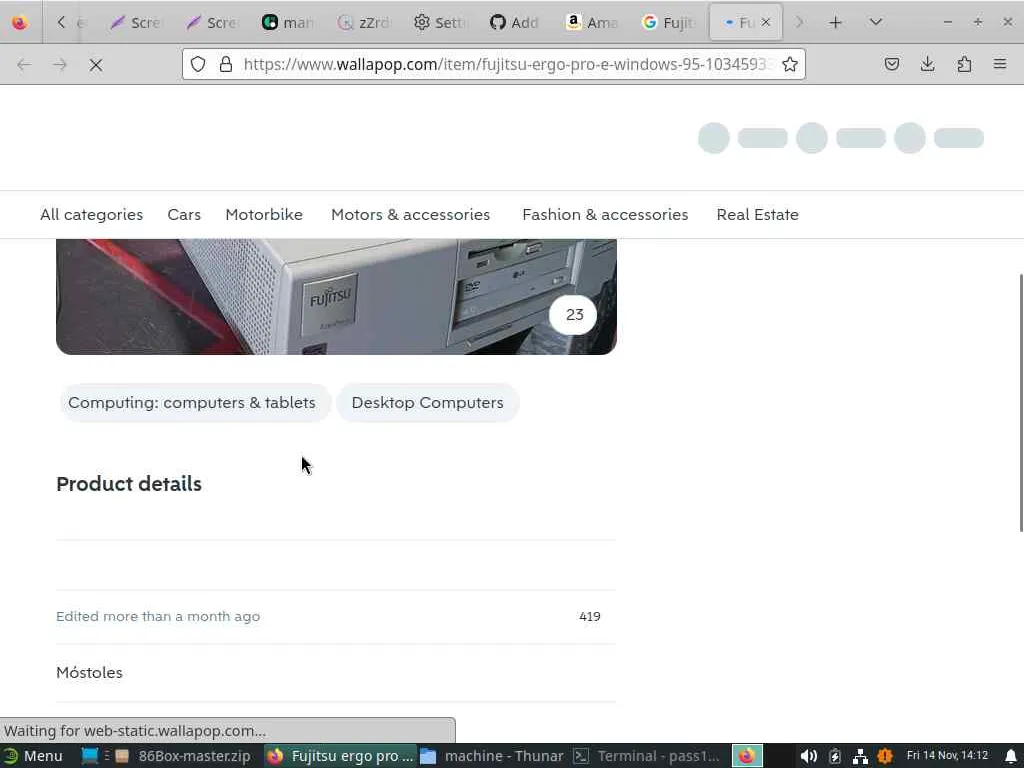Open the network connection tray icon
The image size is (1024, 768).
[860, 756]
